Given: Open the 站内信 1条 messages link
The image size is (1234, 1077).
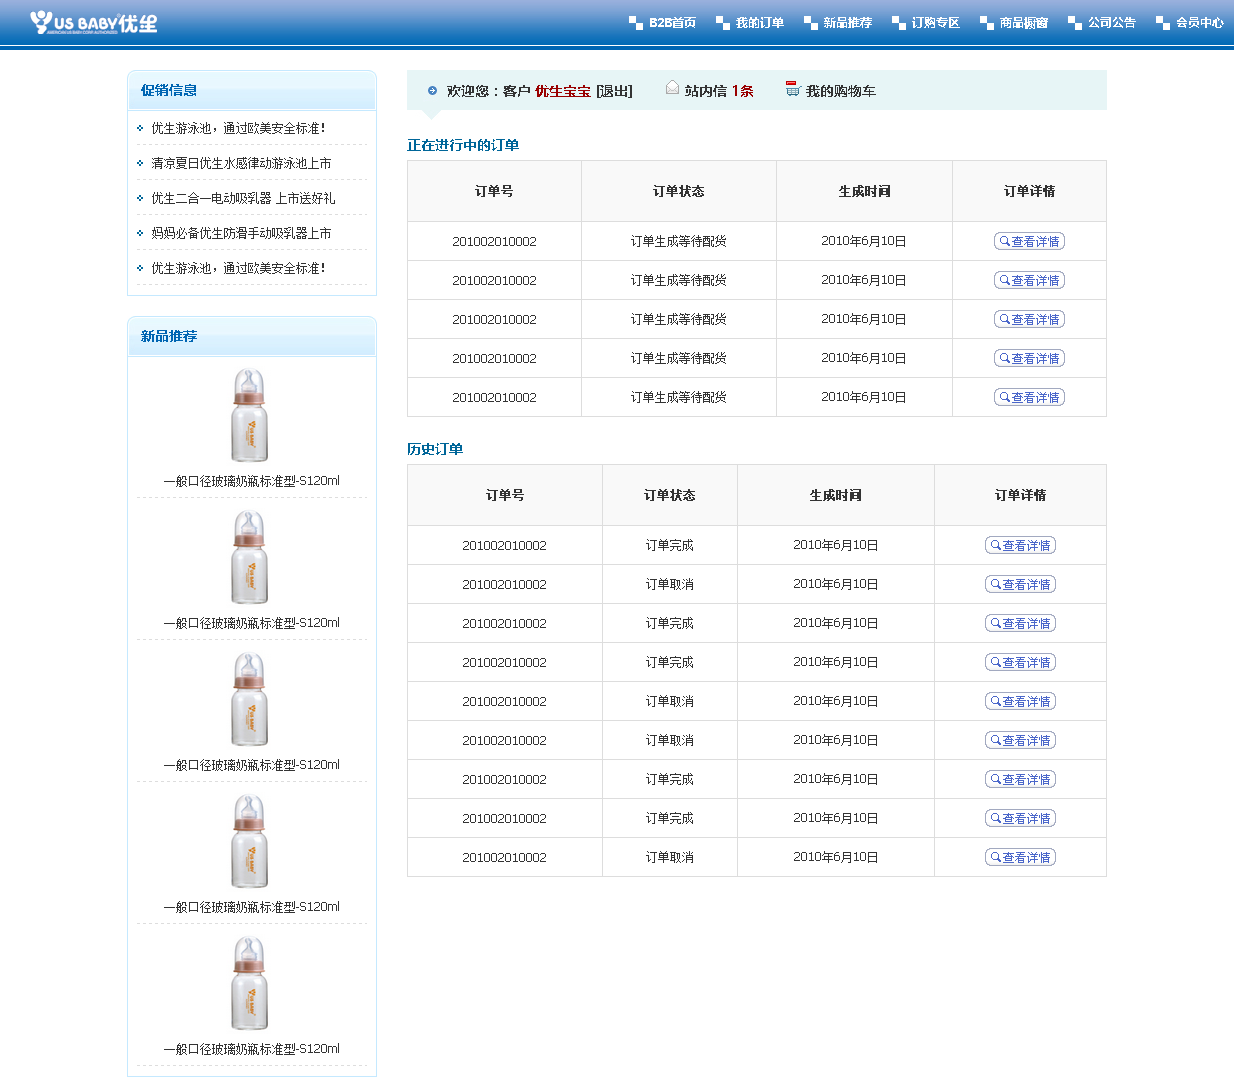Looking at the screenshot, I should click(718, 91).
